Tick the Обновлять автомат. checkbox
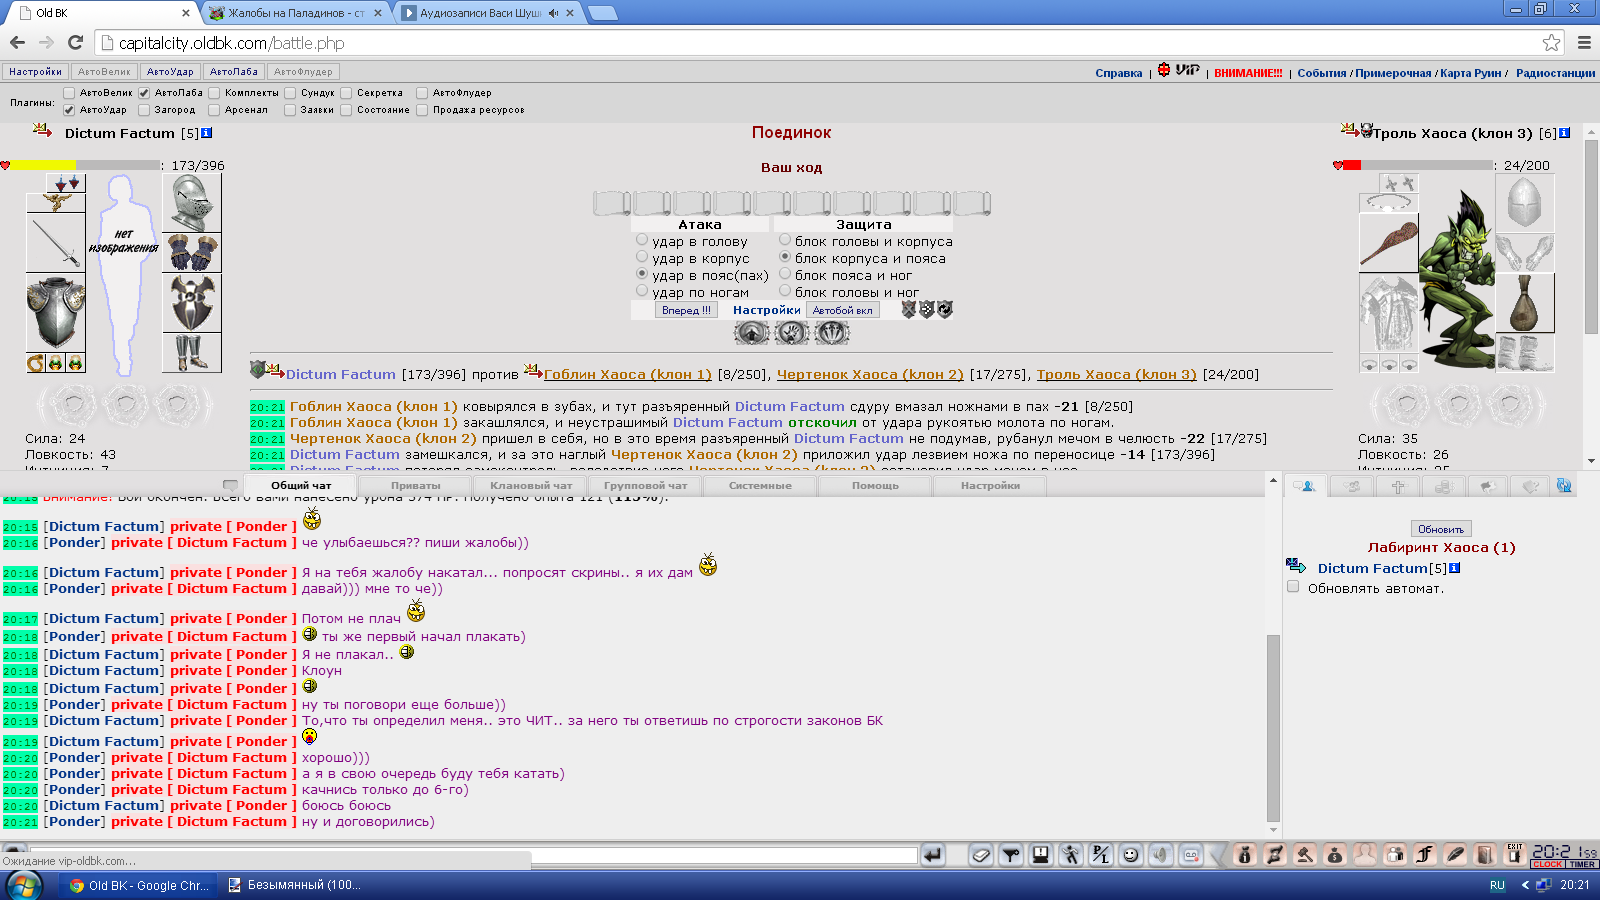 click(1293, 587)
